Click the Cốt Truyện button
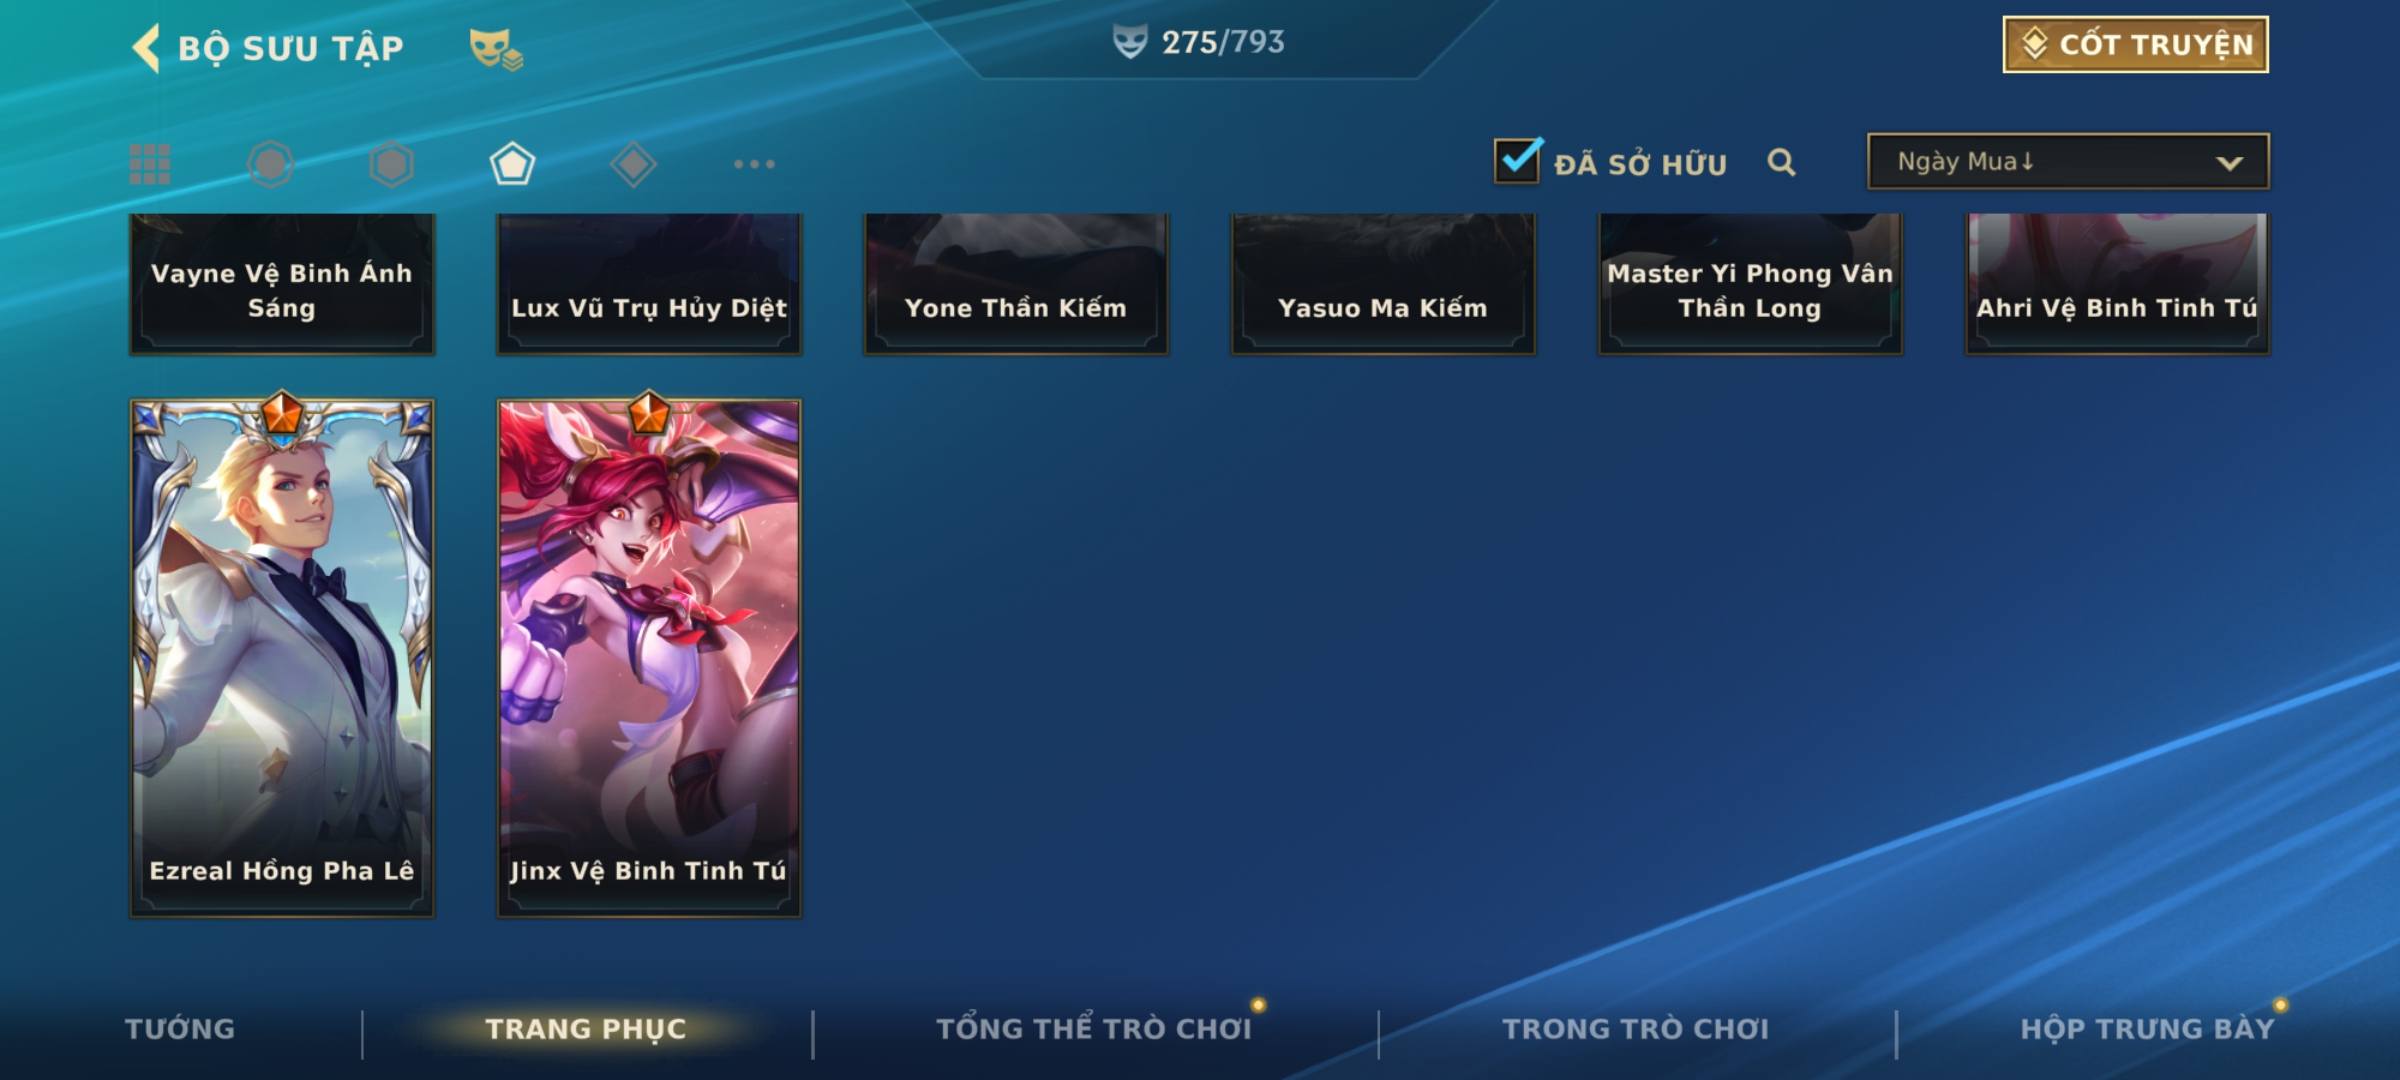This screenshot has width=2400, height=1080. coord(2135,44)
